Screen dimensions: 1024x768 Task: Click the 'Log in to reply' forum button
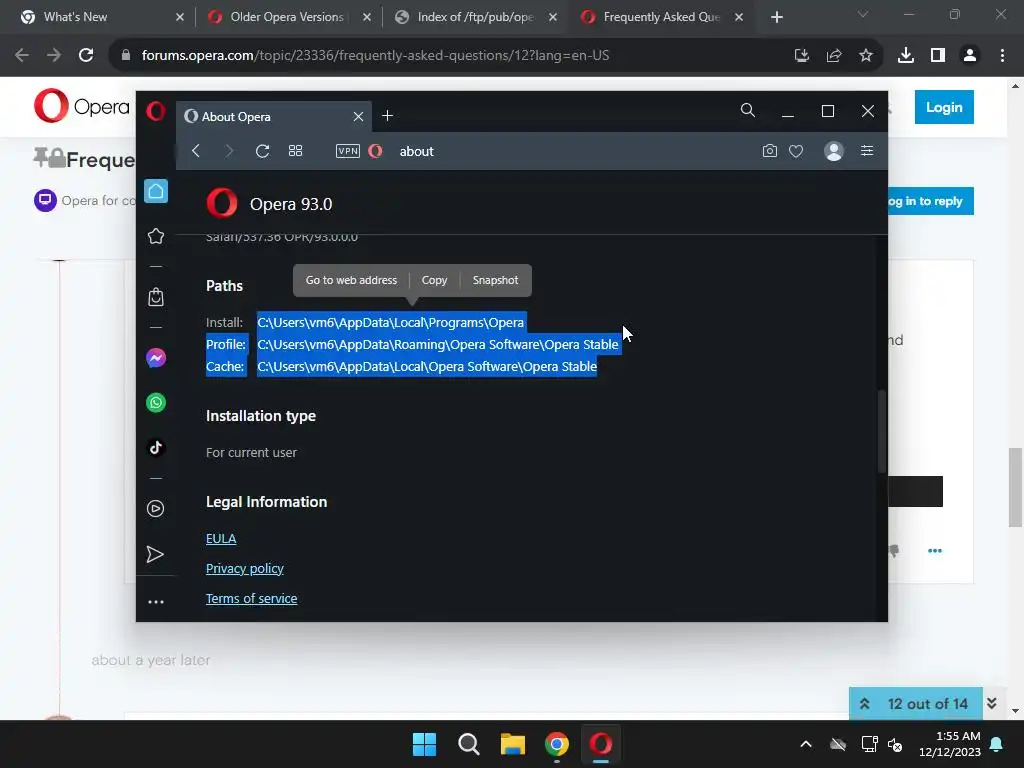[931, 201]
